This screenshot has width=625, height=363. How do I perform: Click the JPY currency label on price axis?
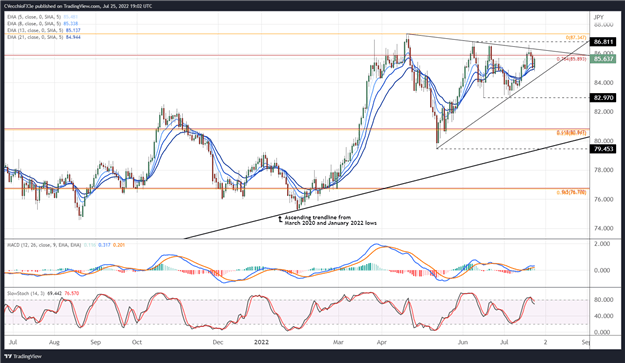click(598, 17)
